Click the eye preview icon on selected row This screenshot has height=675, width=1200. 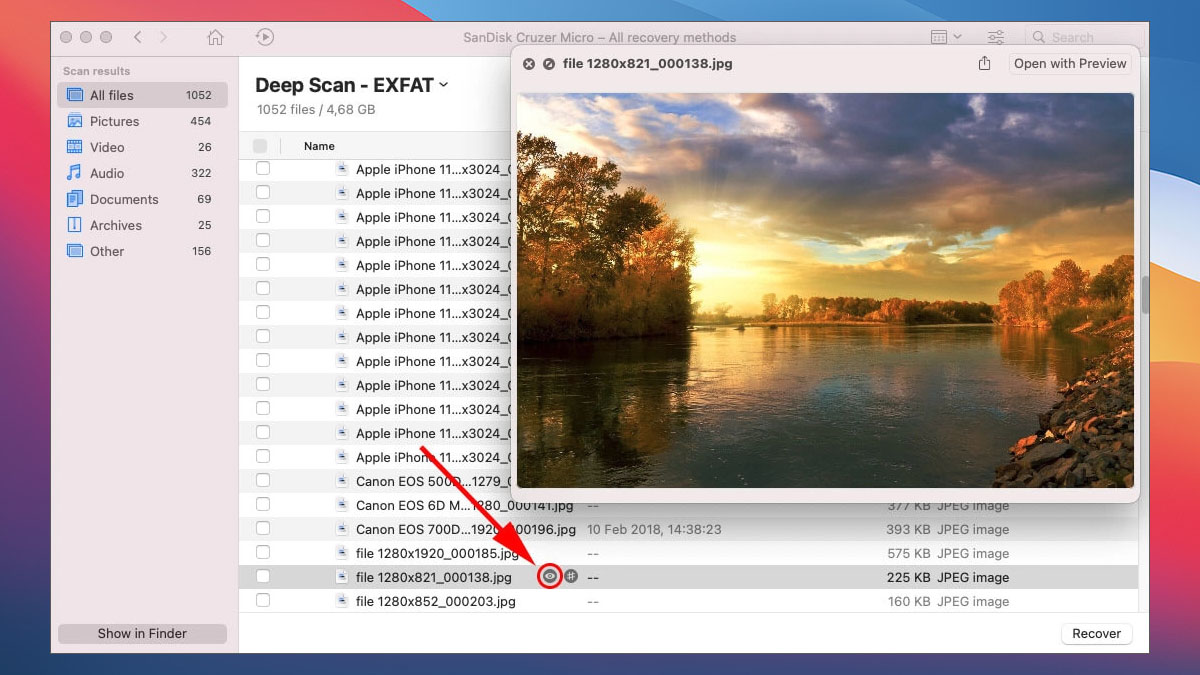click(x=550, y=576)
